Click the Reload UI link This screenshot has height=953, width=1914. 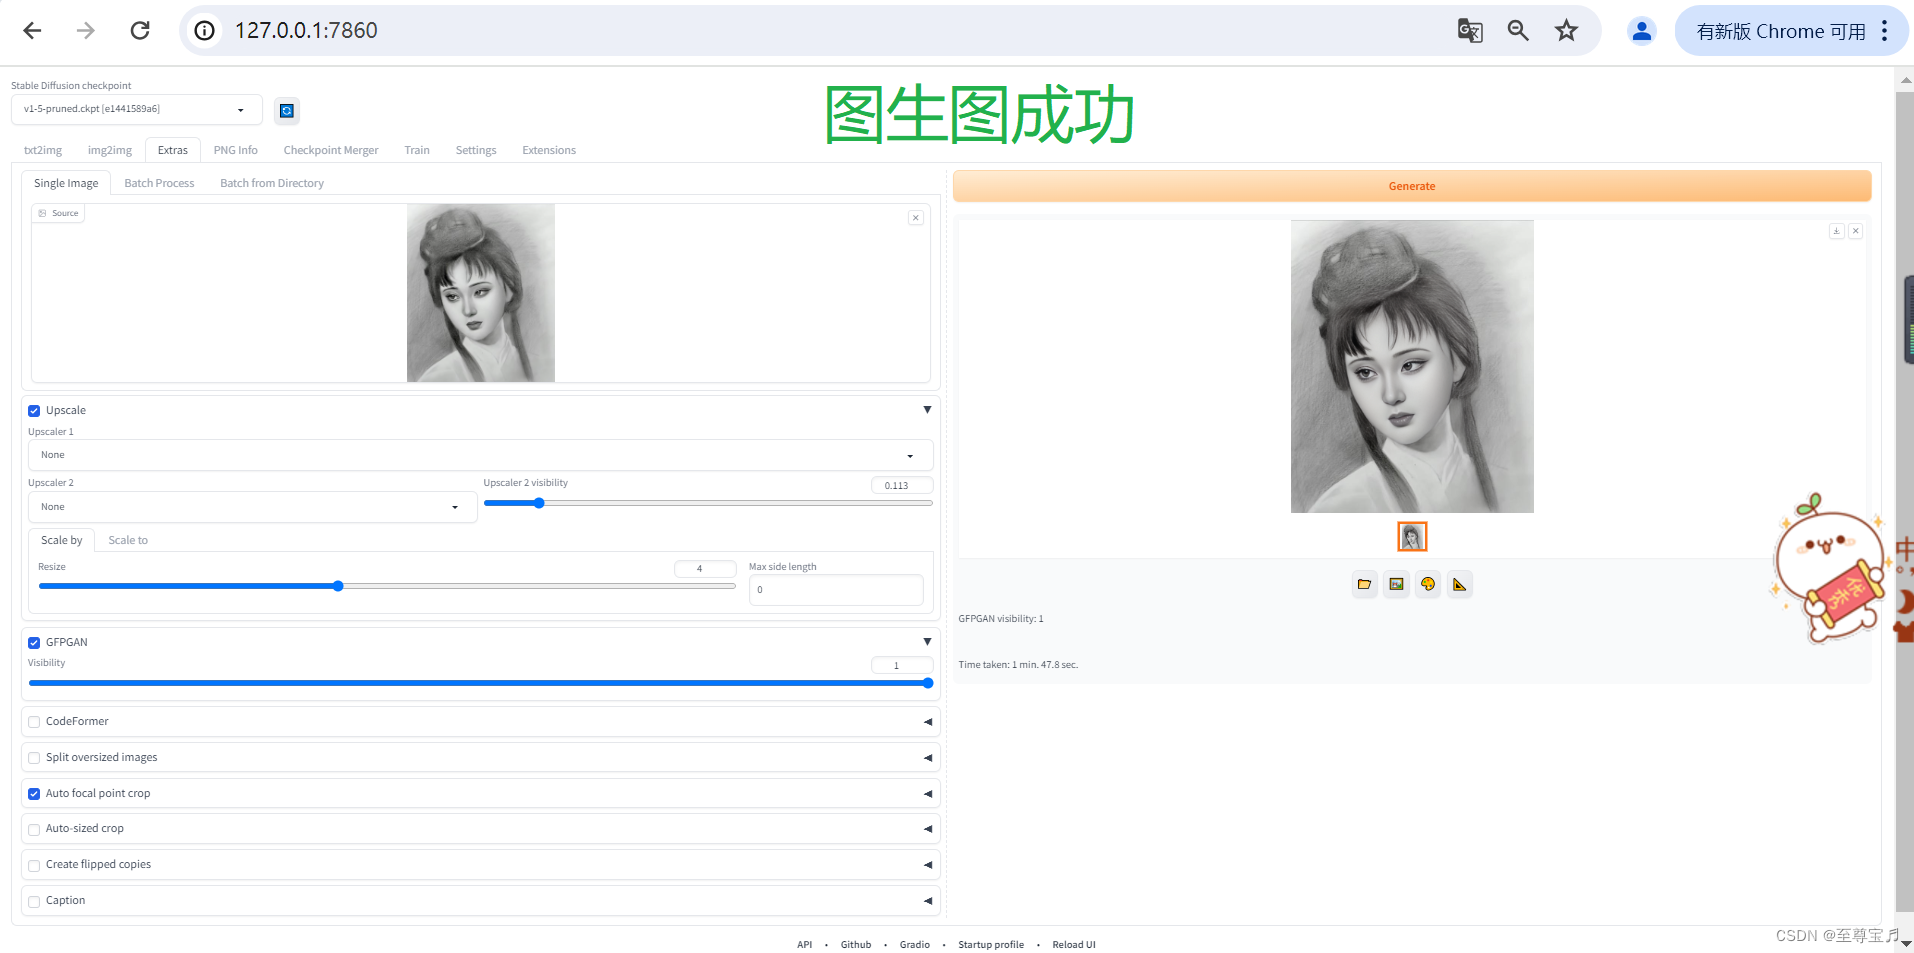click(1074, 945)
